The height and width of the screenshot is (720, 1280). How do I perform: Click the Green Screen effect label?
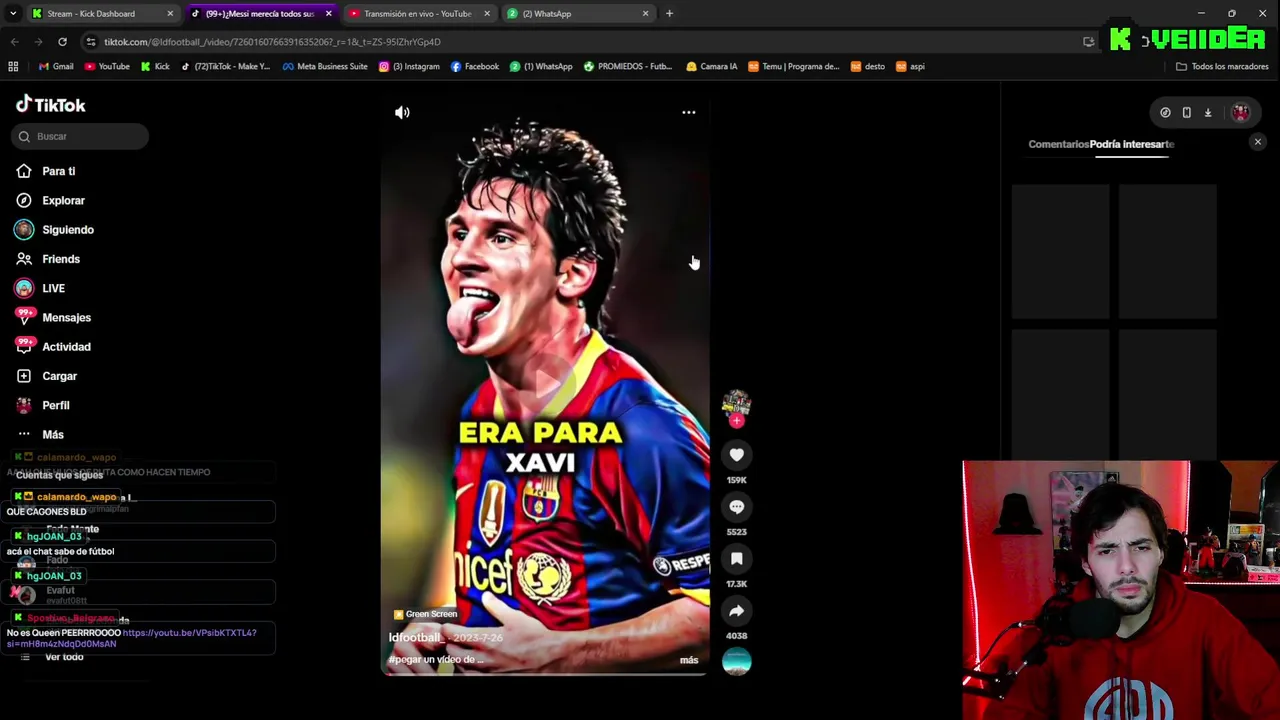tap(425, 614)
